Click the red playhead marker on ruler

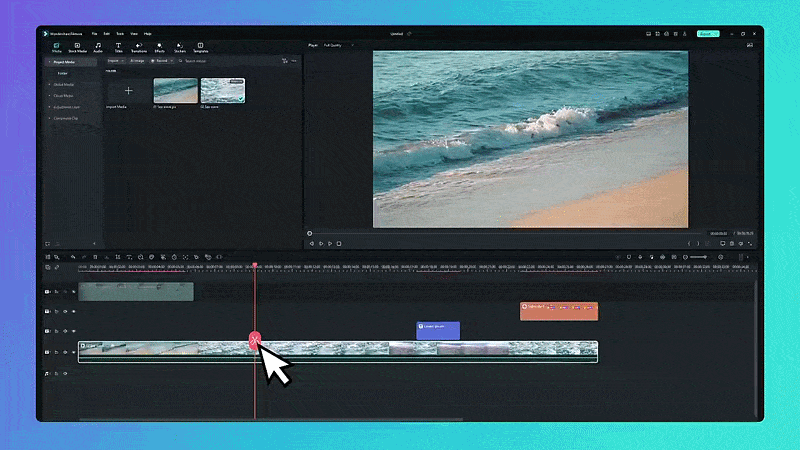click(x=255, y=265)
